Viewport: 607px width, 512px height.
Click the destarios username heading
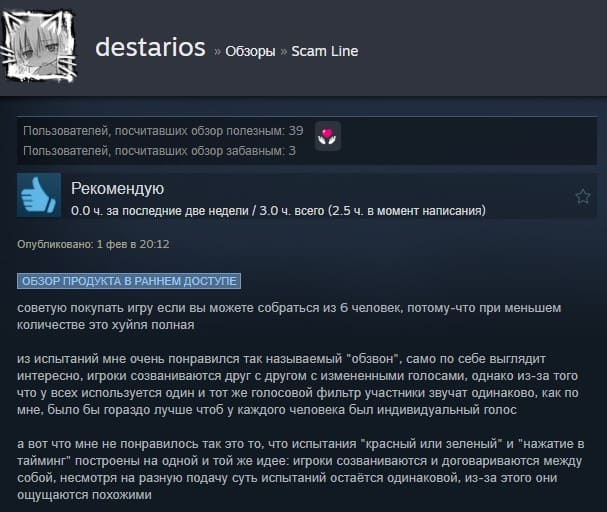tap(150, 47)
